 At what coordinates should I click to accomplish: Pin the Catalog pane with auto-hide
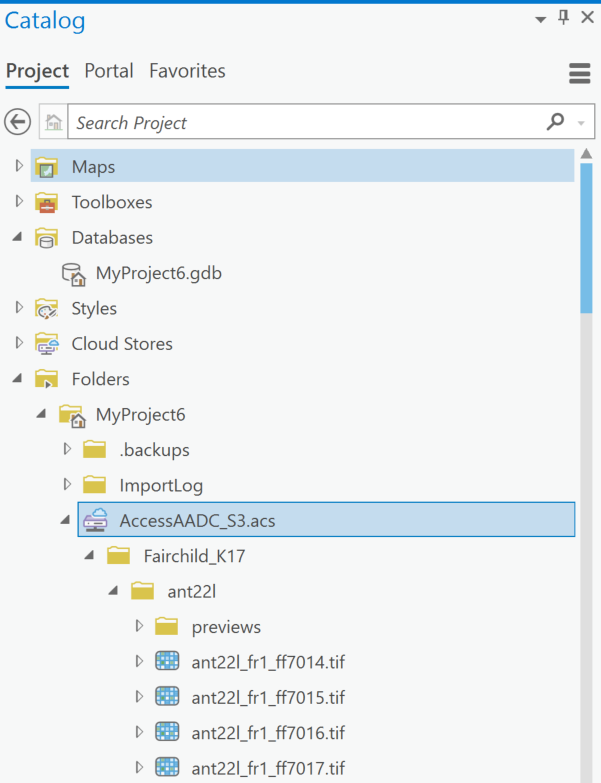[564, 18]
